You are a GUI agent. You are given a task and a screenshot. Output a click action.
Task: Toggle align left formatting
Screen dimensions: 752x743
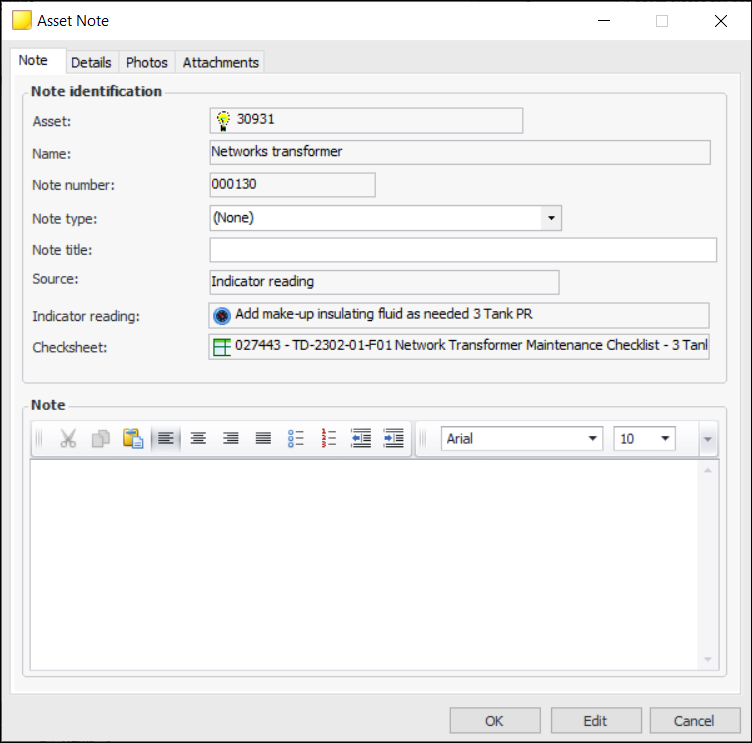tap(166, 439)
